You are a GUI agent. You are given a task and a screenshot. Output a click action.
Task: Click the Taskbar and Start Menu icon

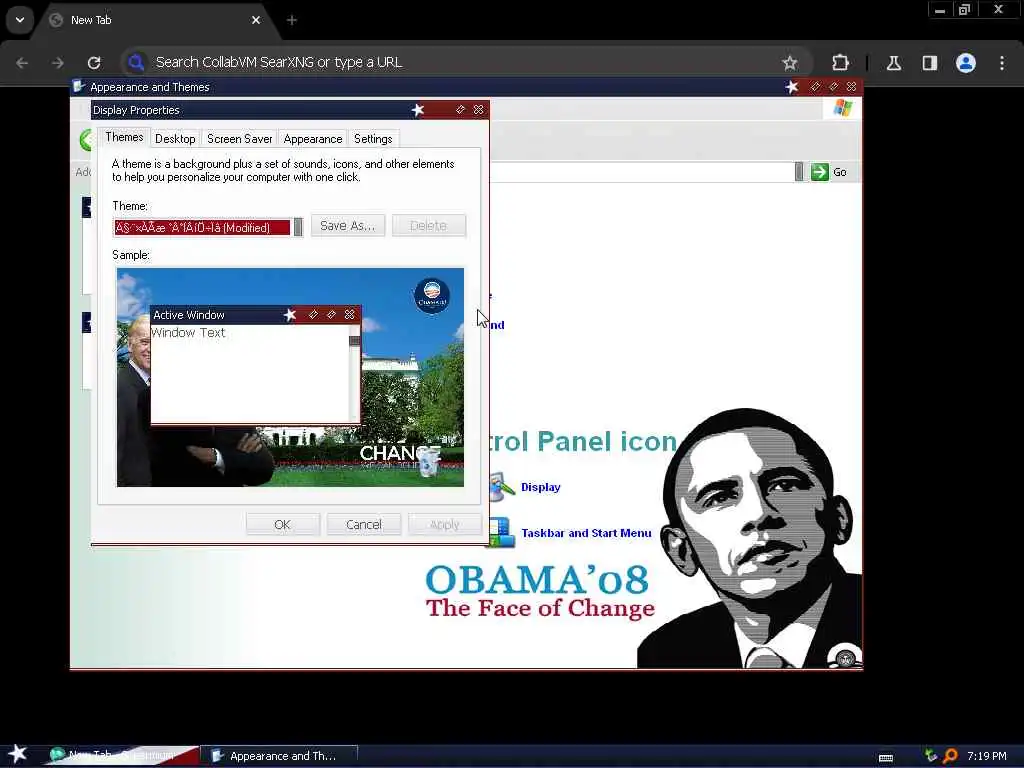502,533
